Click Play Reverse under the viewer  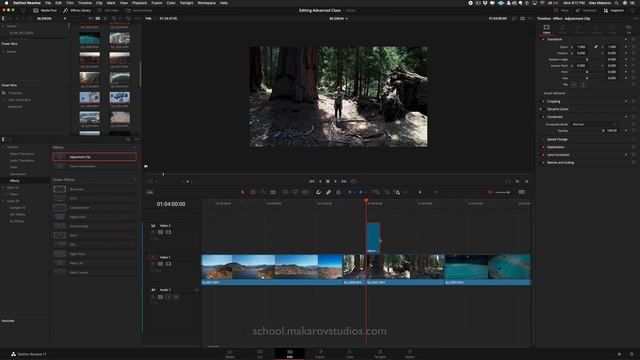point(320,181)
